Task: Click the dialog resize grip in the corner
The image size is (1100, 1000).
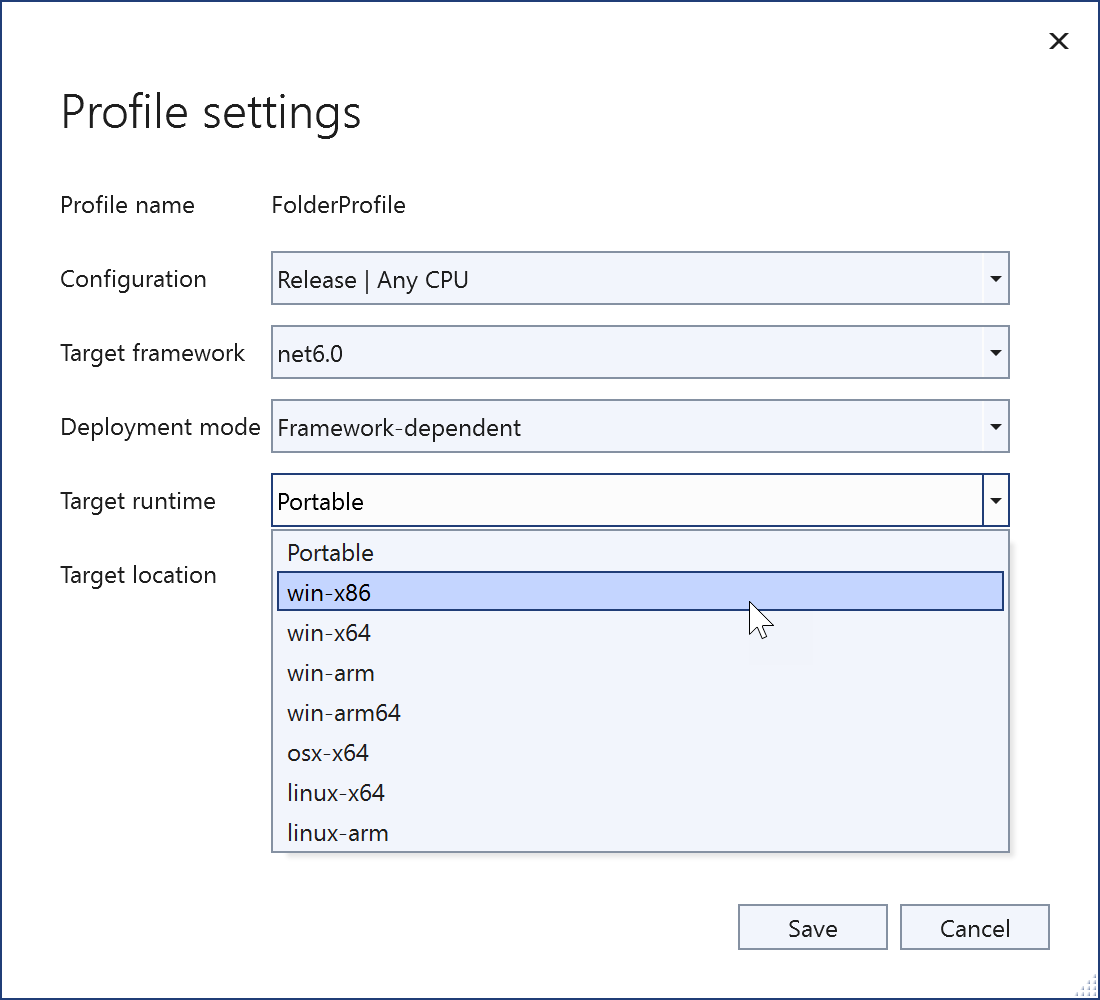Action: [x=1086, y=987]
